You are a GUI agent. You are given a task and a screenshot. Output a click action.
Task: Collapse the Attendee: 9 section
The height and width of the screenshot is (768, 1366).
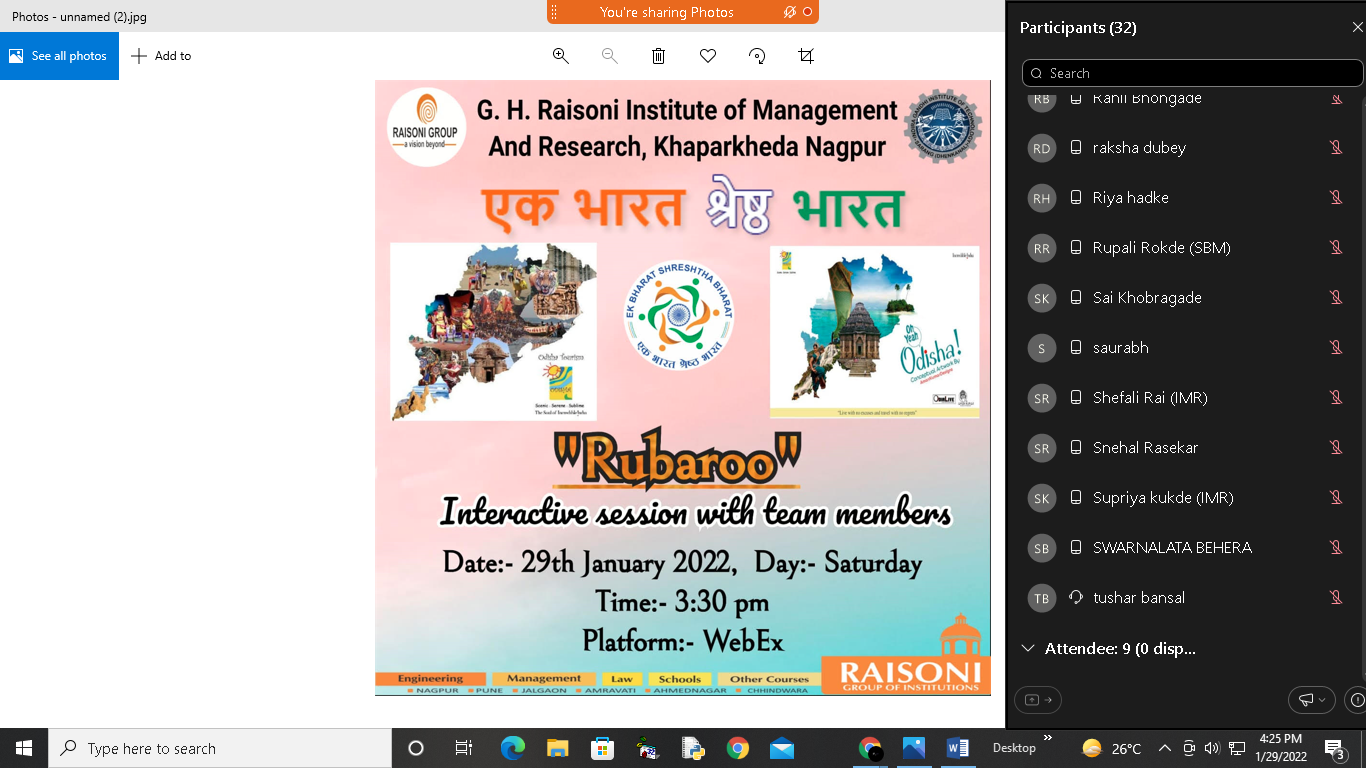pyautogui.click(x=1028, y=648)
